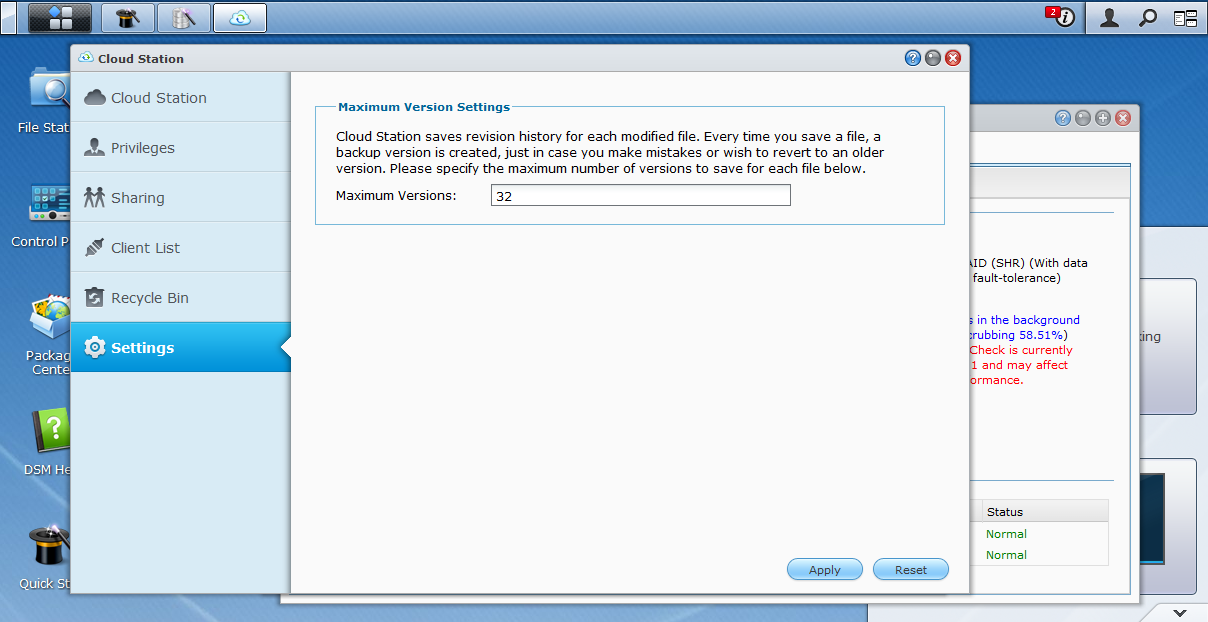
Task: Minimize the Cloud Station window
Action: click(x=933, y=58)
